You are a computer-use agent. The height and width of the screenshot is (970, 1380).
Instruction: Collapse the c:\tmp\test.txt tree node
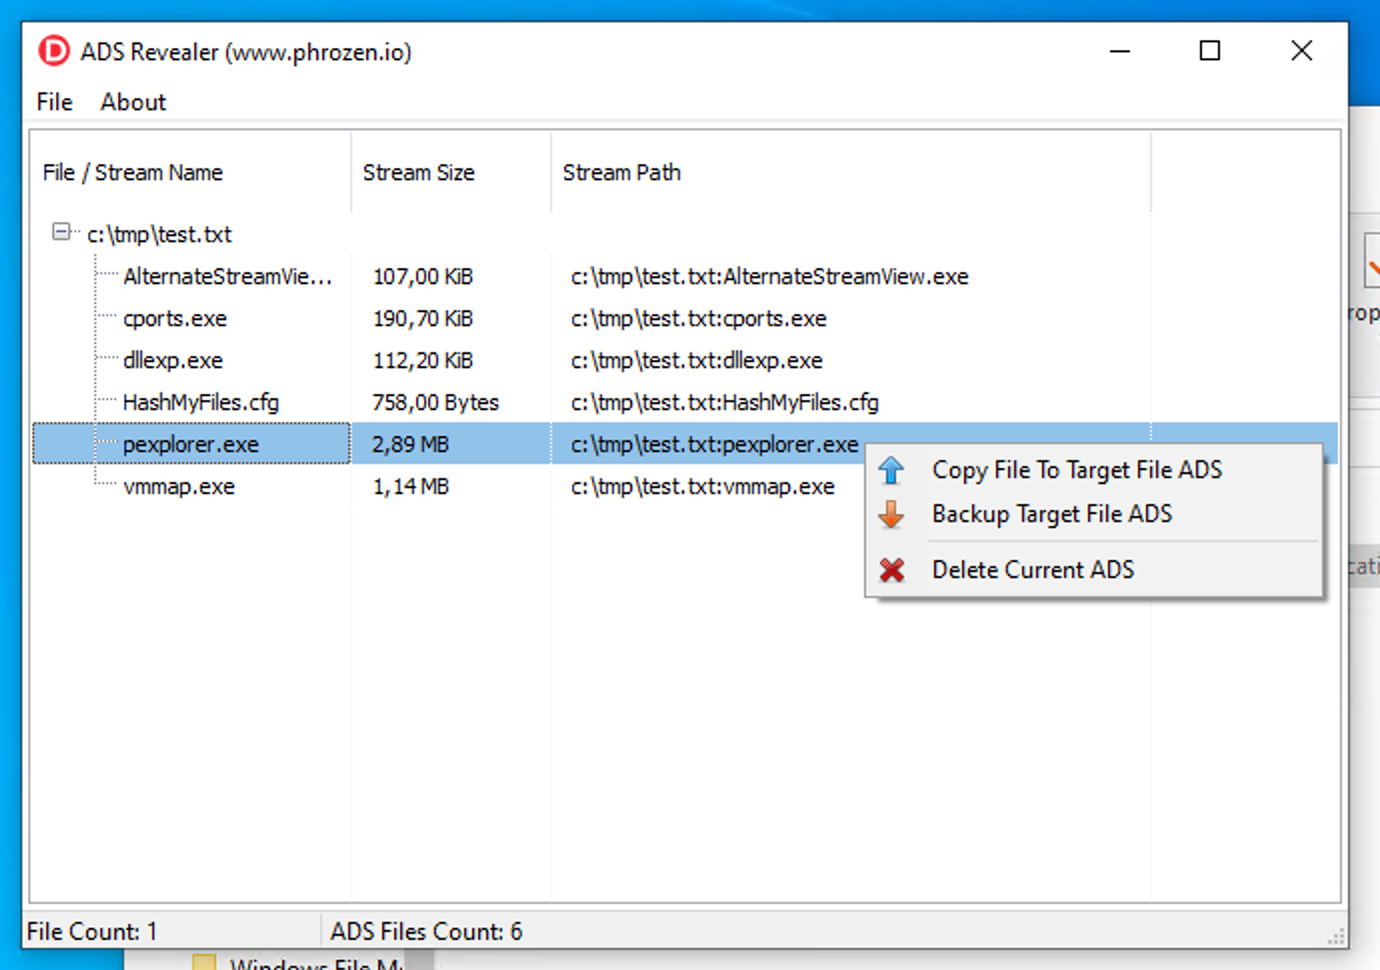[61, 232]
